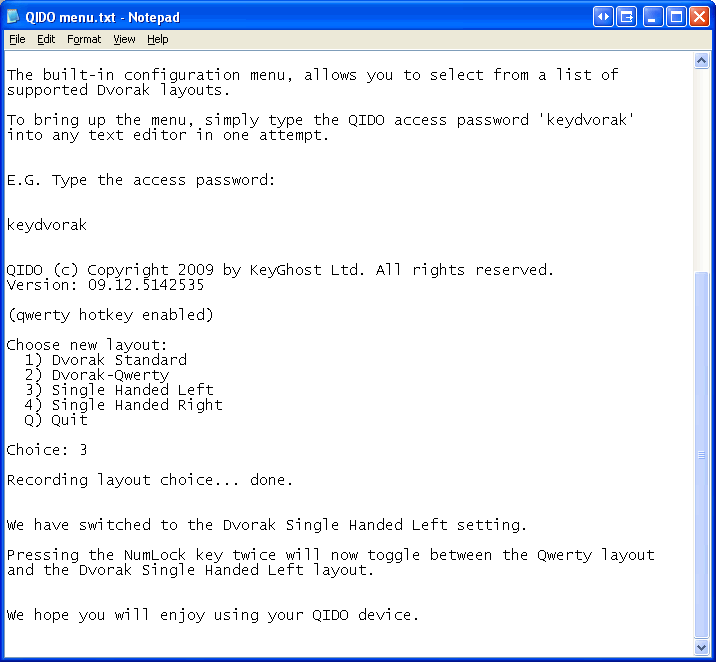Click the scrollbar track above the thumb

tap(701, 170)
